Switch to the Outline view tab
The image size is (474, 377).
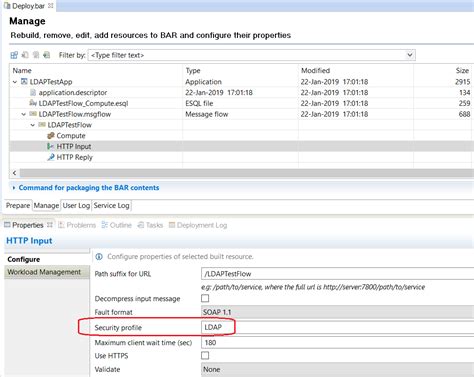116,225
